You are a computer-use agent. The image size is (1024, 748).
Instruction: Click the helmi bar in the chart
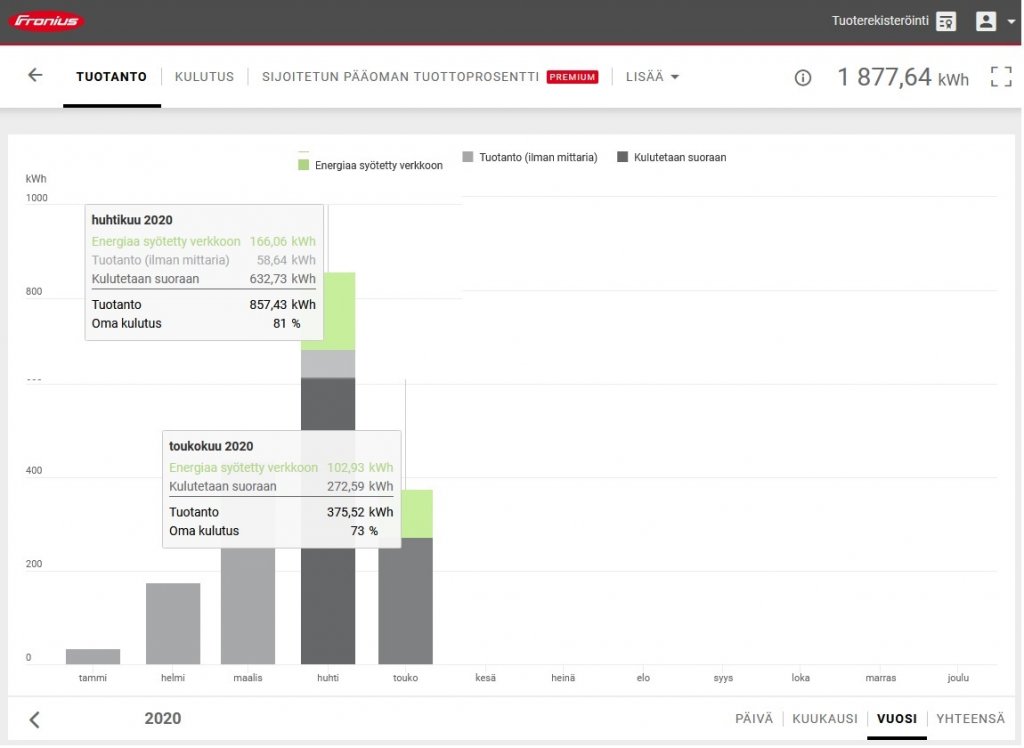tap(173, 623)
